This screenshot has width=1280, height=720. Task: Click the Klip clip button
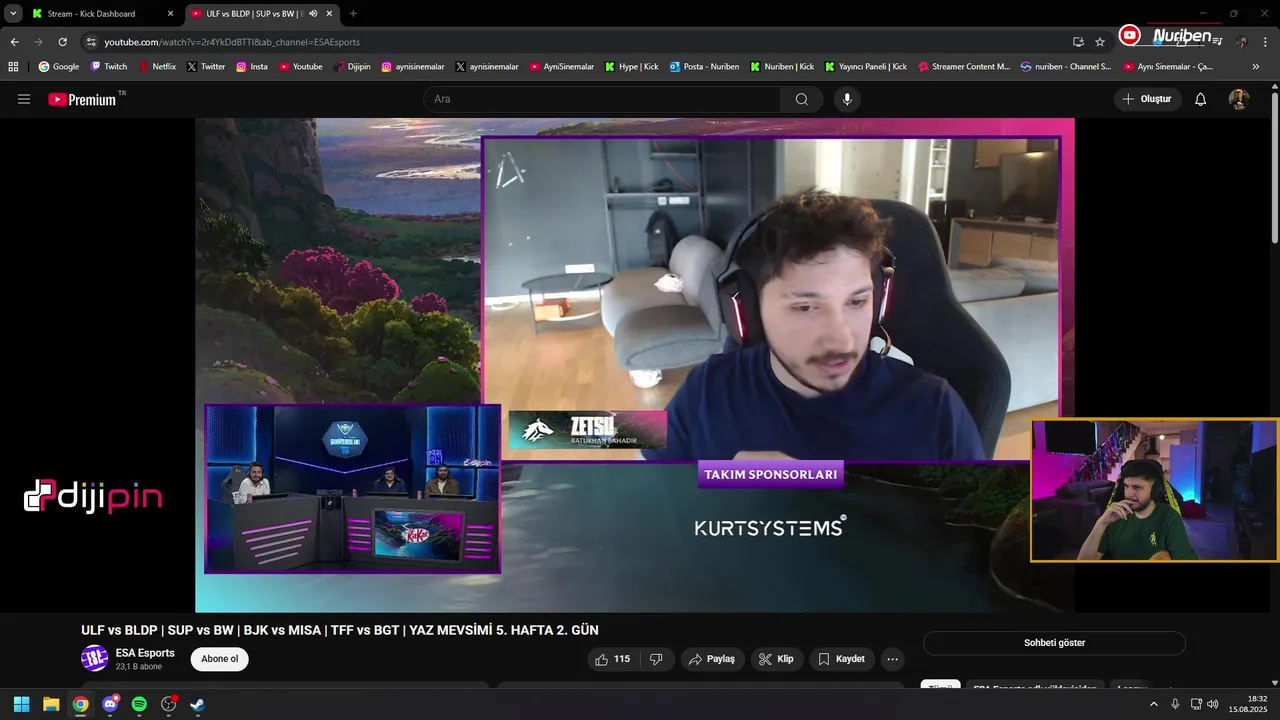[x=776, y=659]
